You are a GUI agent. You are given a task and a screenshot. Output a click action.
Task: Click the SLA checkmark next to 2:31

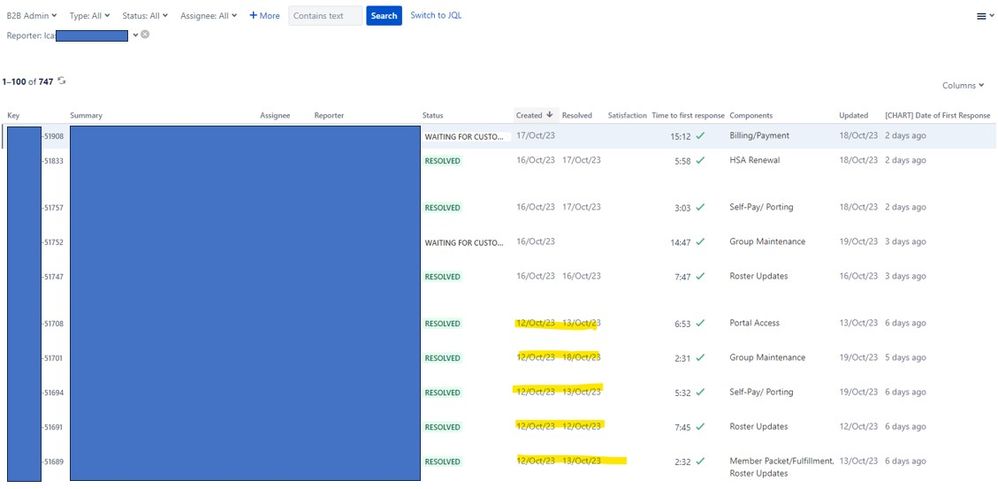point(700,357)
